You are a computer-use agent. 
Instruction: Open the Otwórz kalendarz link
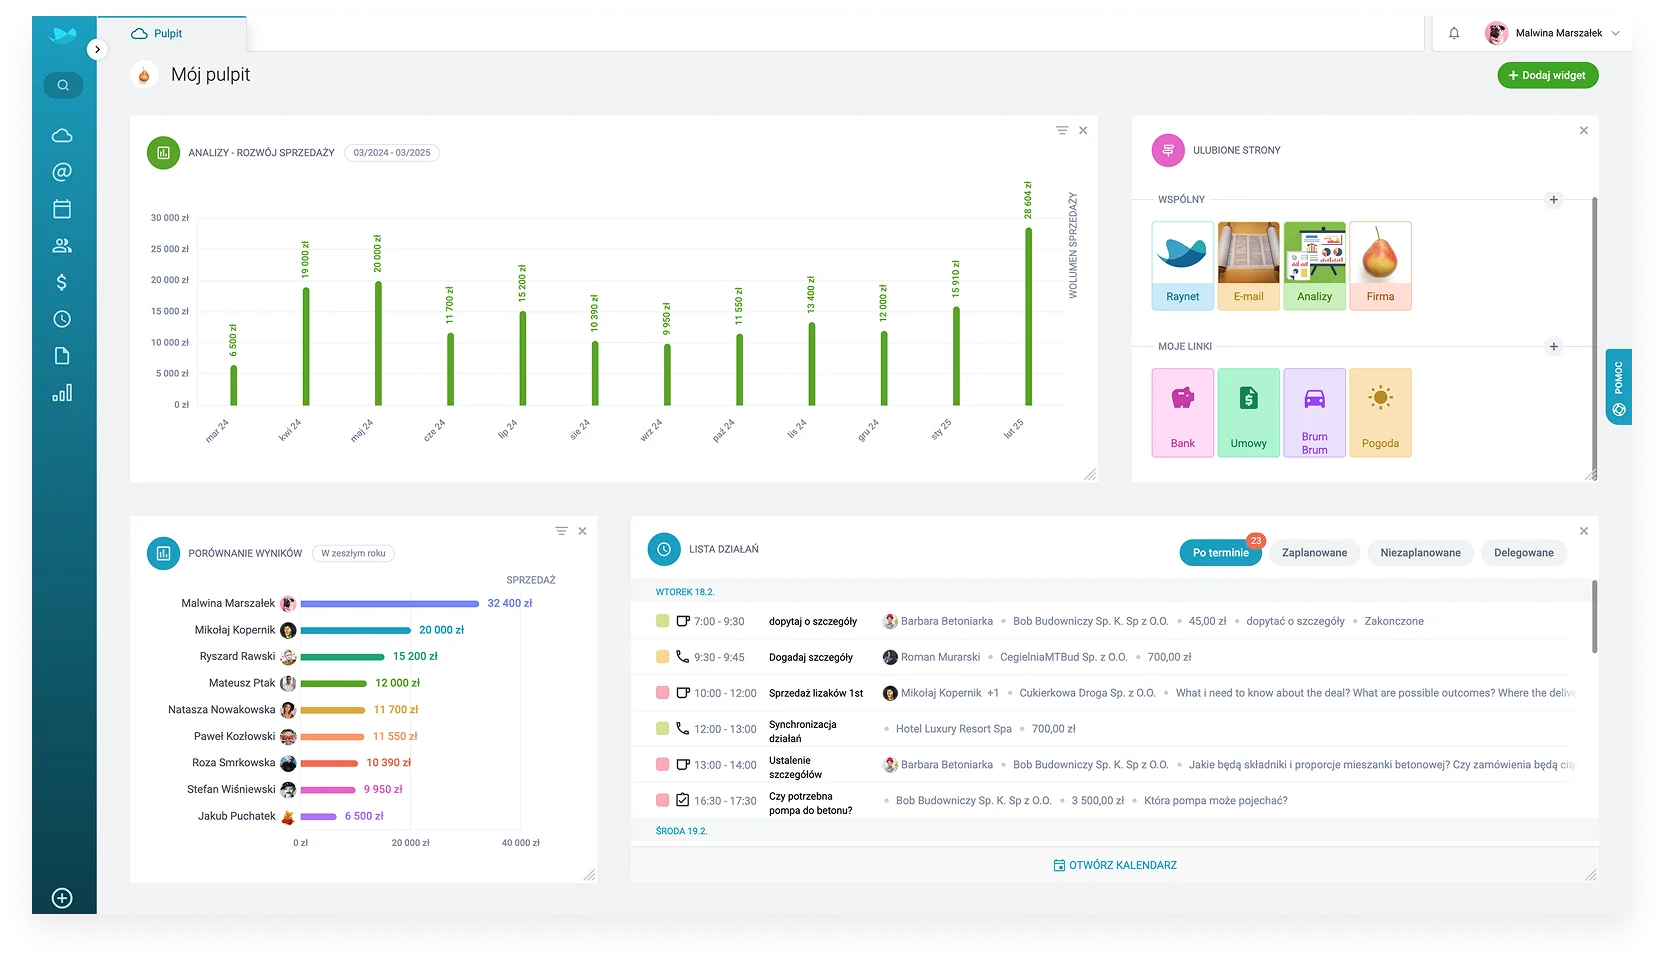(x=1115, y=865)
